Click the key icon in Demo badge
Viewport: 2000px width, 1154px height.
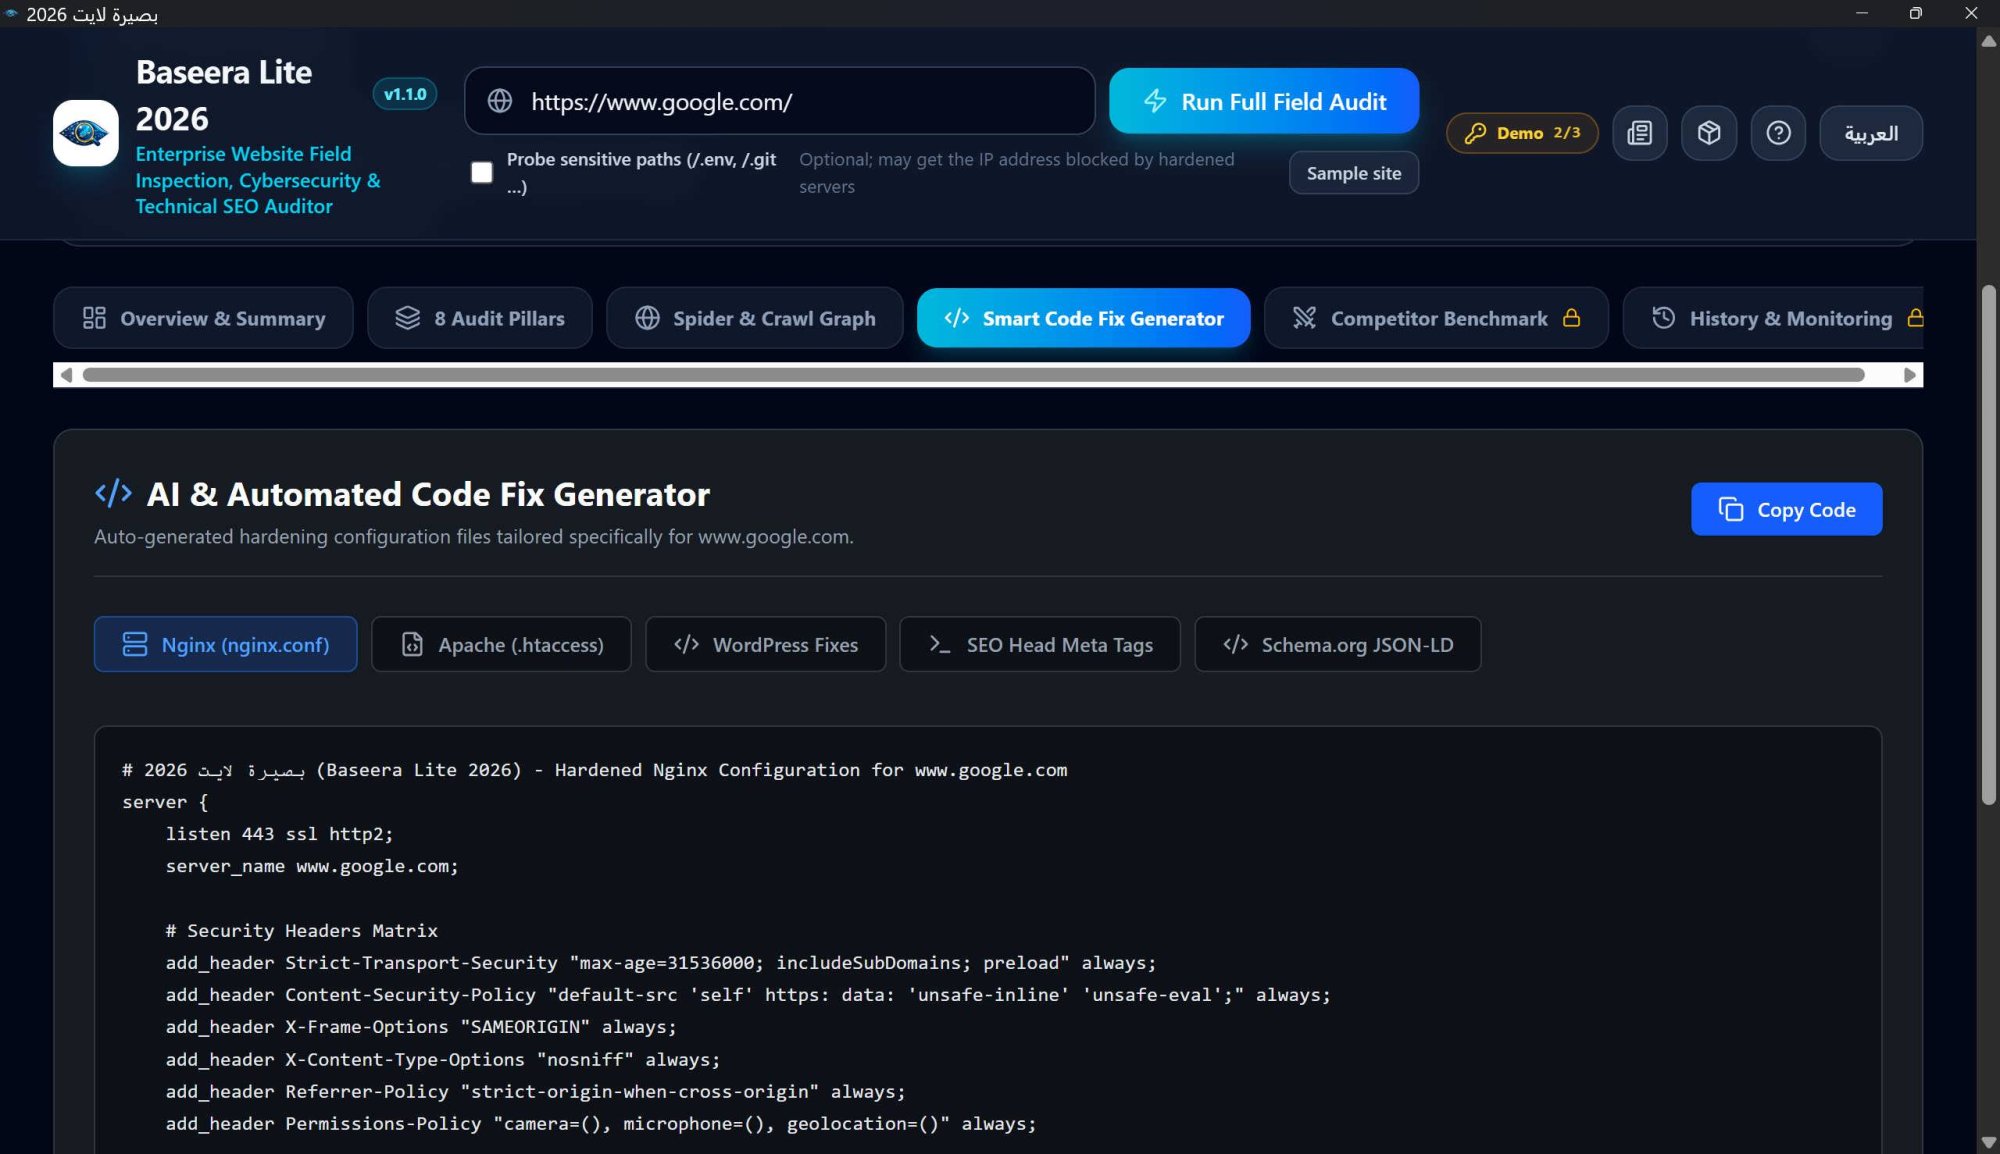pos(1475,133)
